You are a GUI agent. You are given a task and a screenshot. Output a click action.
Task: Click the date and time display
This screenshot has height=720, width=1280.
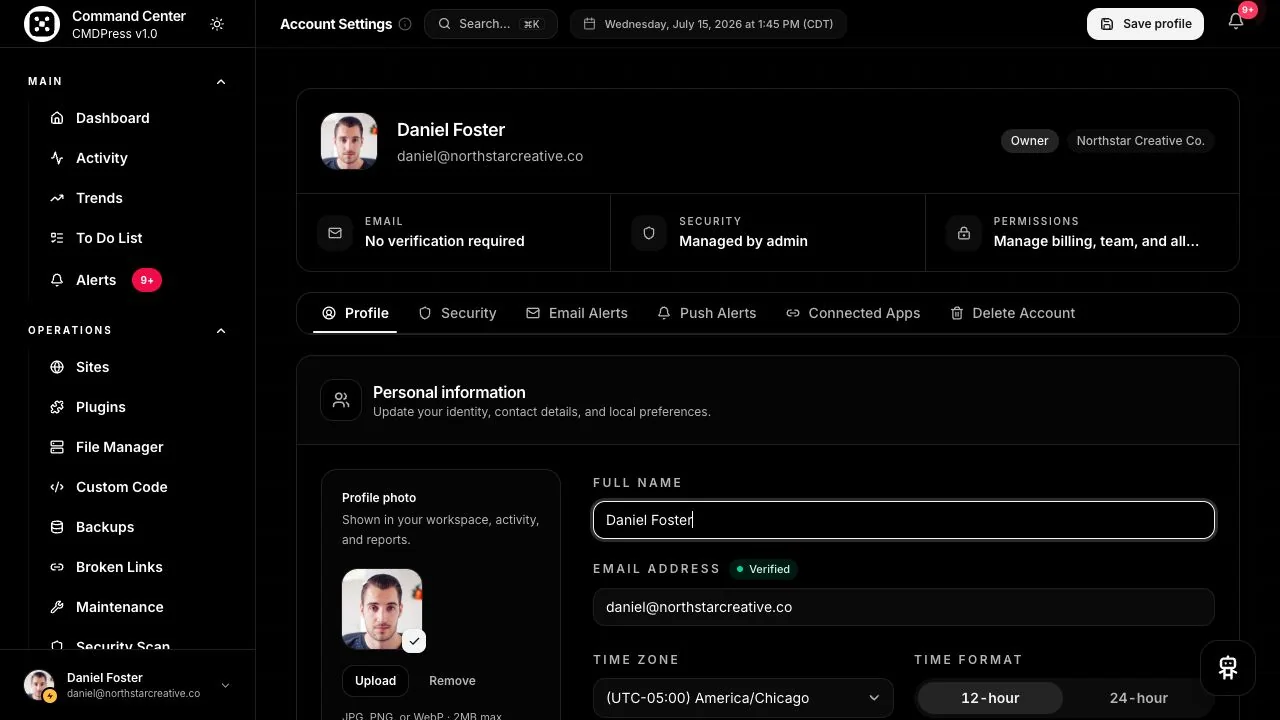pos(708,24)
